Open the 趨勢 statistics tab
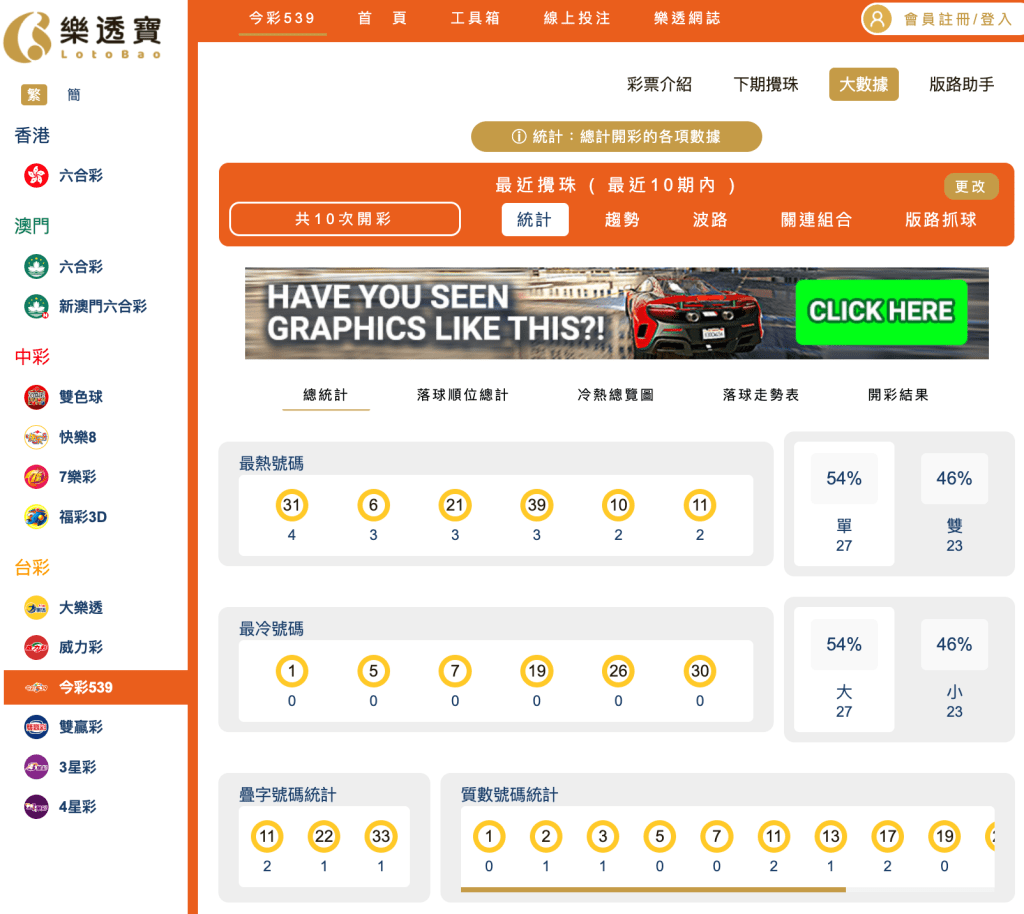Image resolution: width=1024 pixels, height=914 pixels. tap(623, 219)
